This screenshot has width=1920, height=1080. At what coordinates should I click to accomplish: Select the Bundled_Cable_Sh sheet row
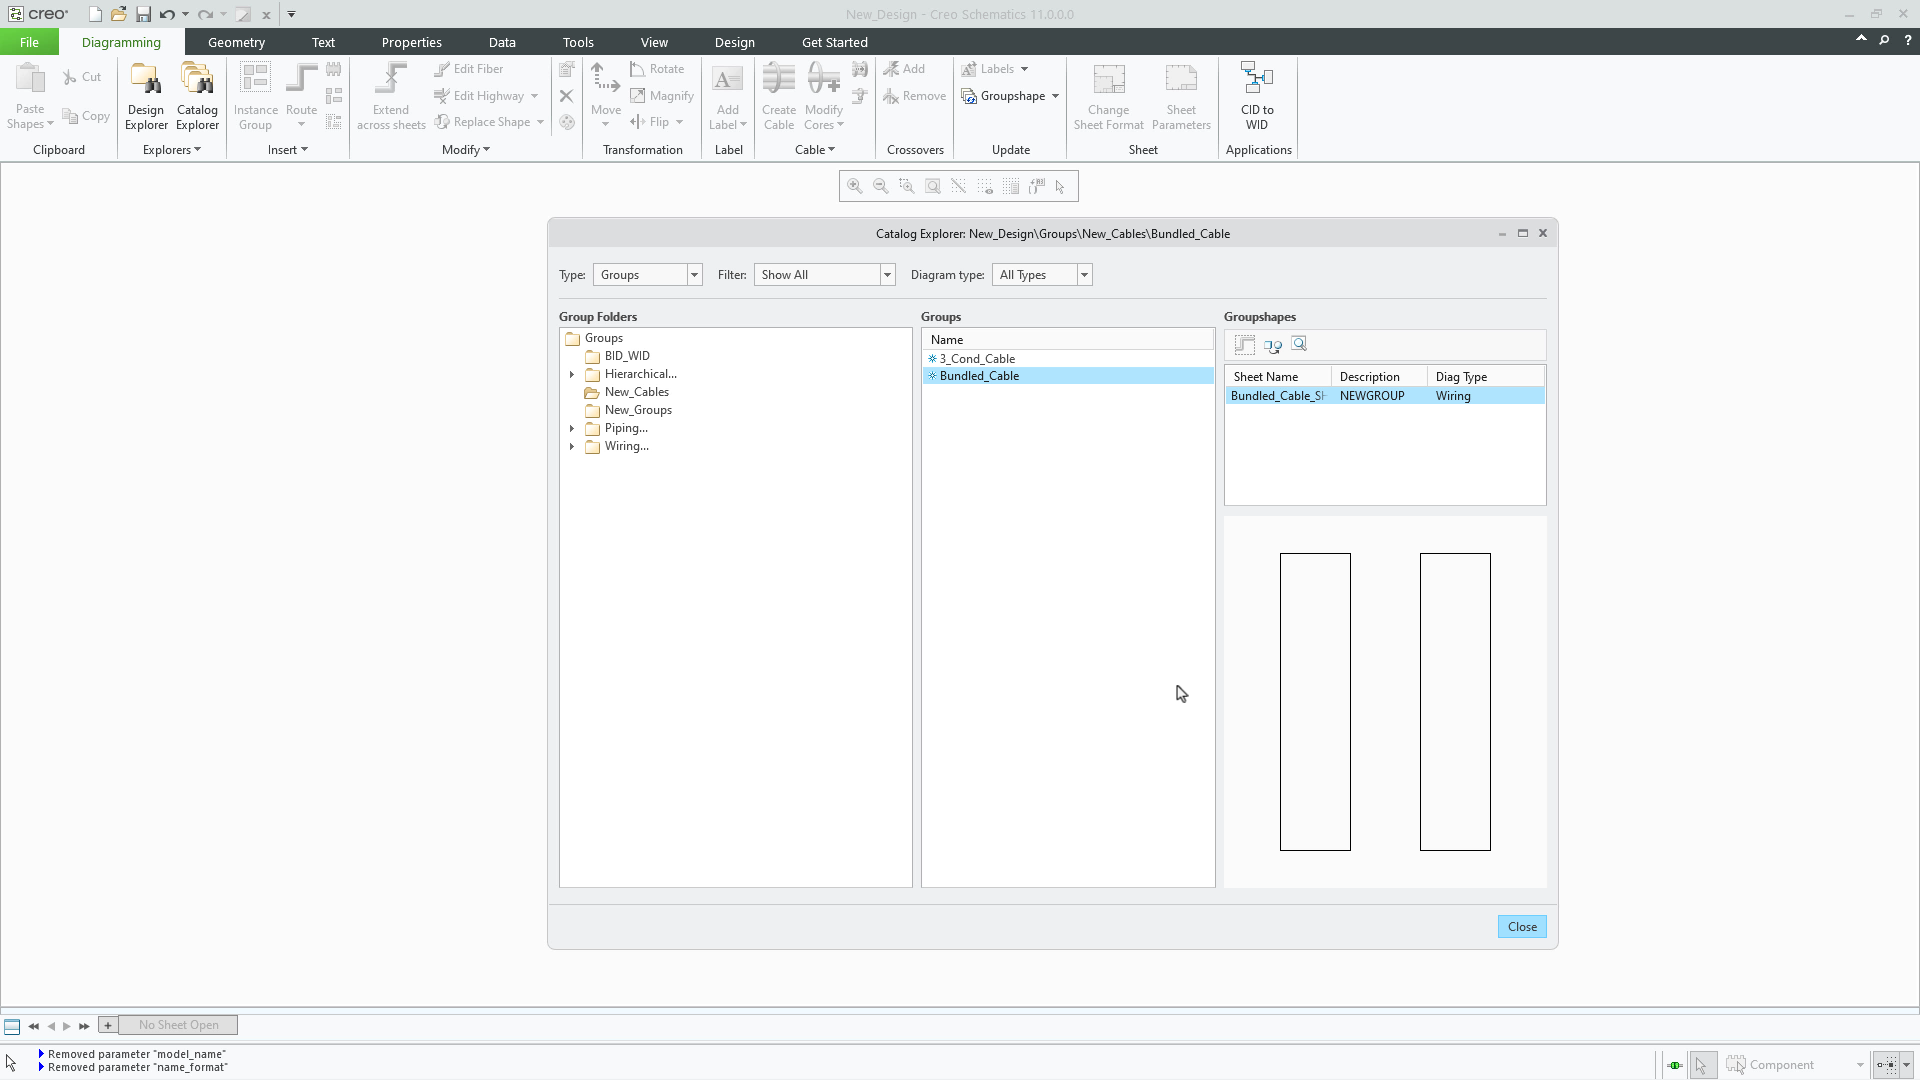pyautogui.click(x=1385, y=396)
